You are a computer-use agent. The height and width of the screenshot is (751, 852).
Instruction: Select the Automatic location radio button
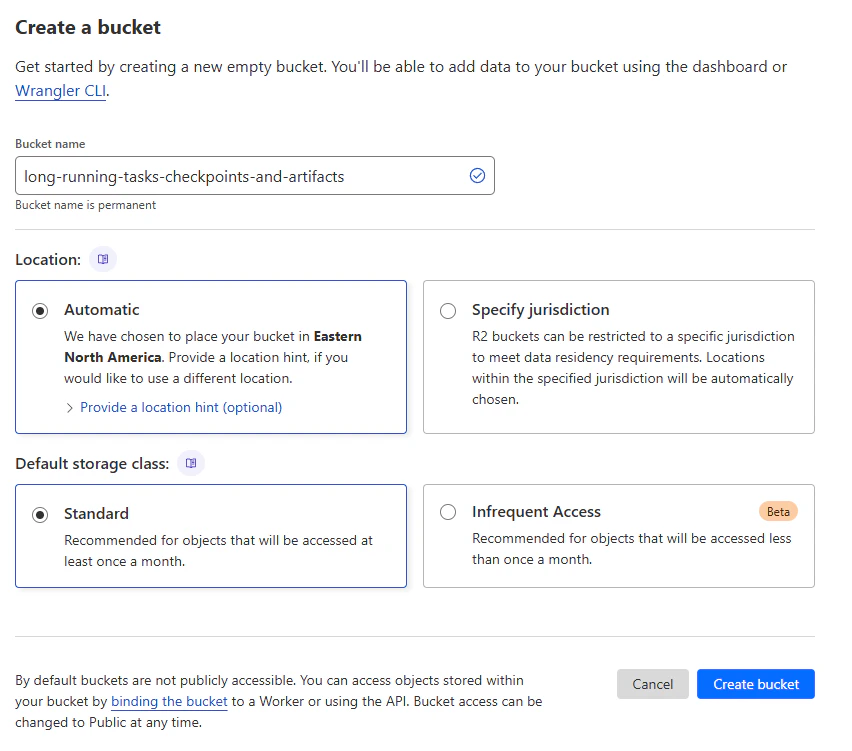(40, 311)
